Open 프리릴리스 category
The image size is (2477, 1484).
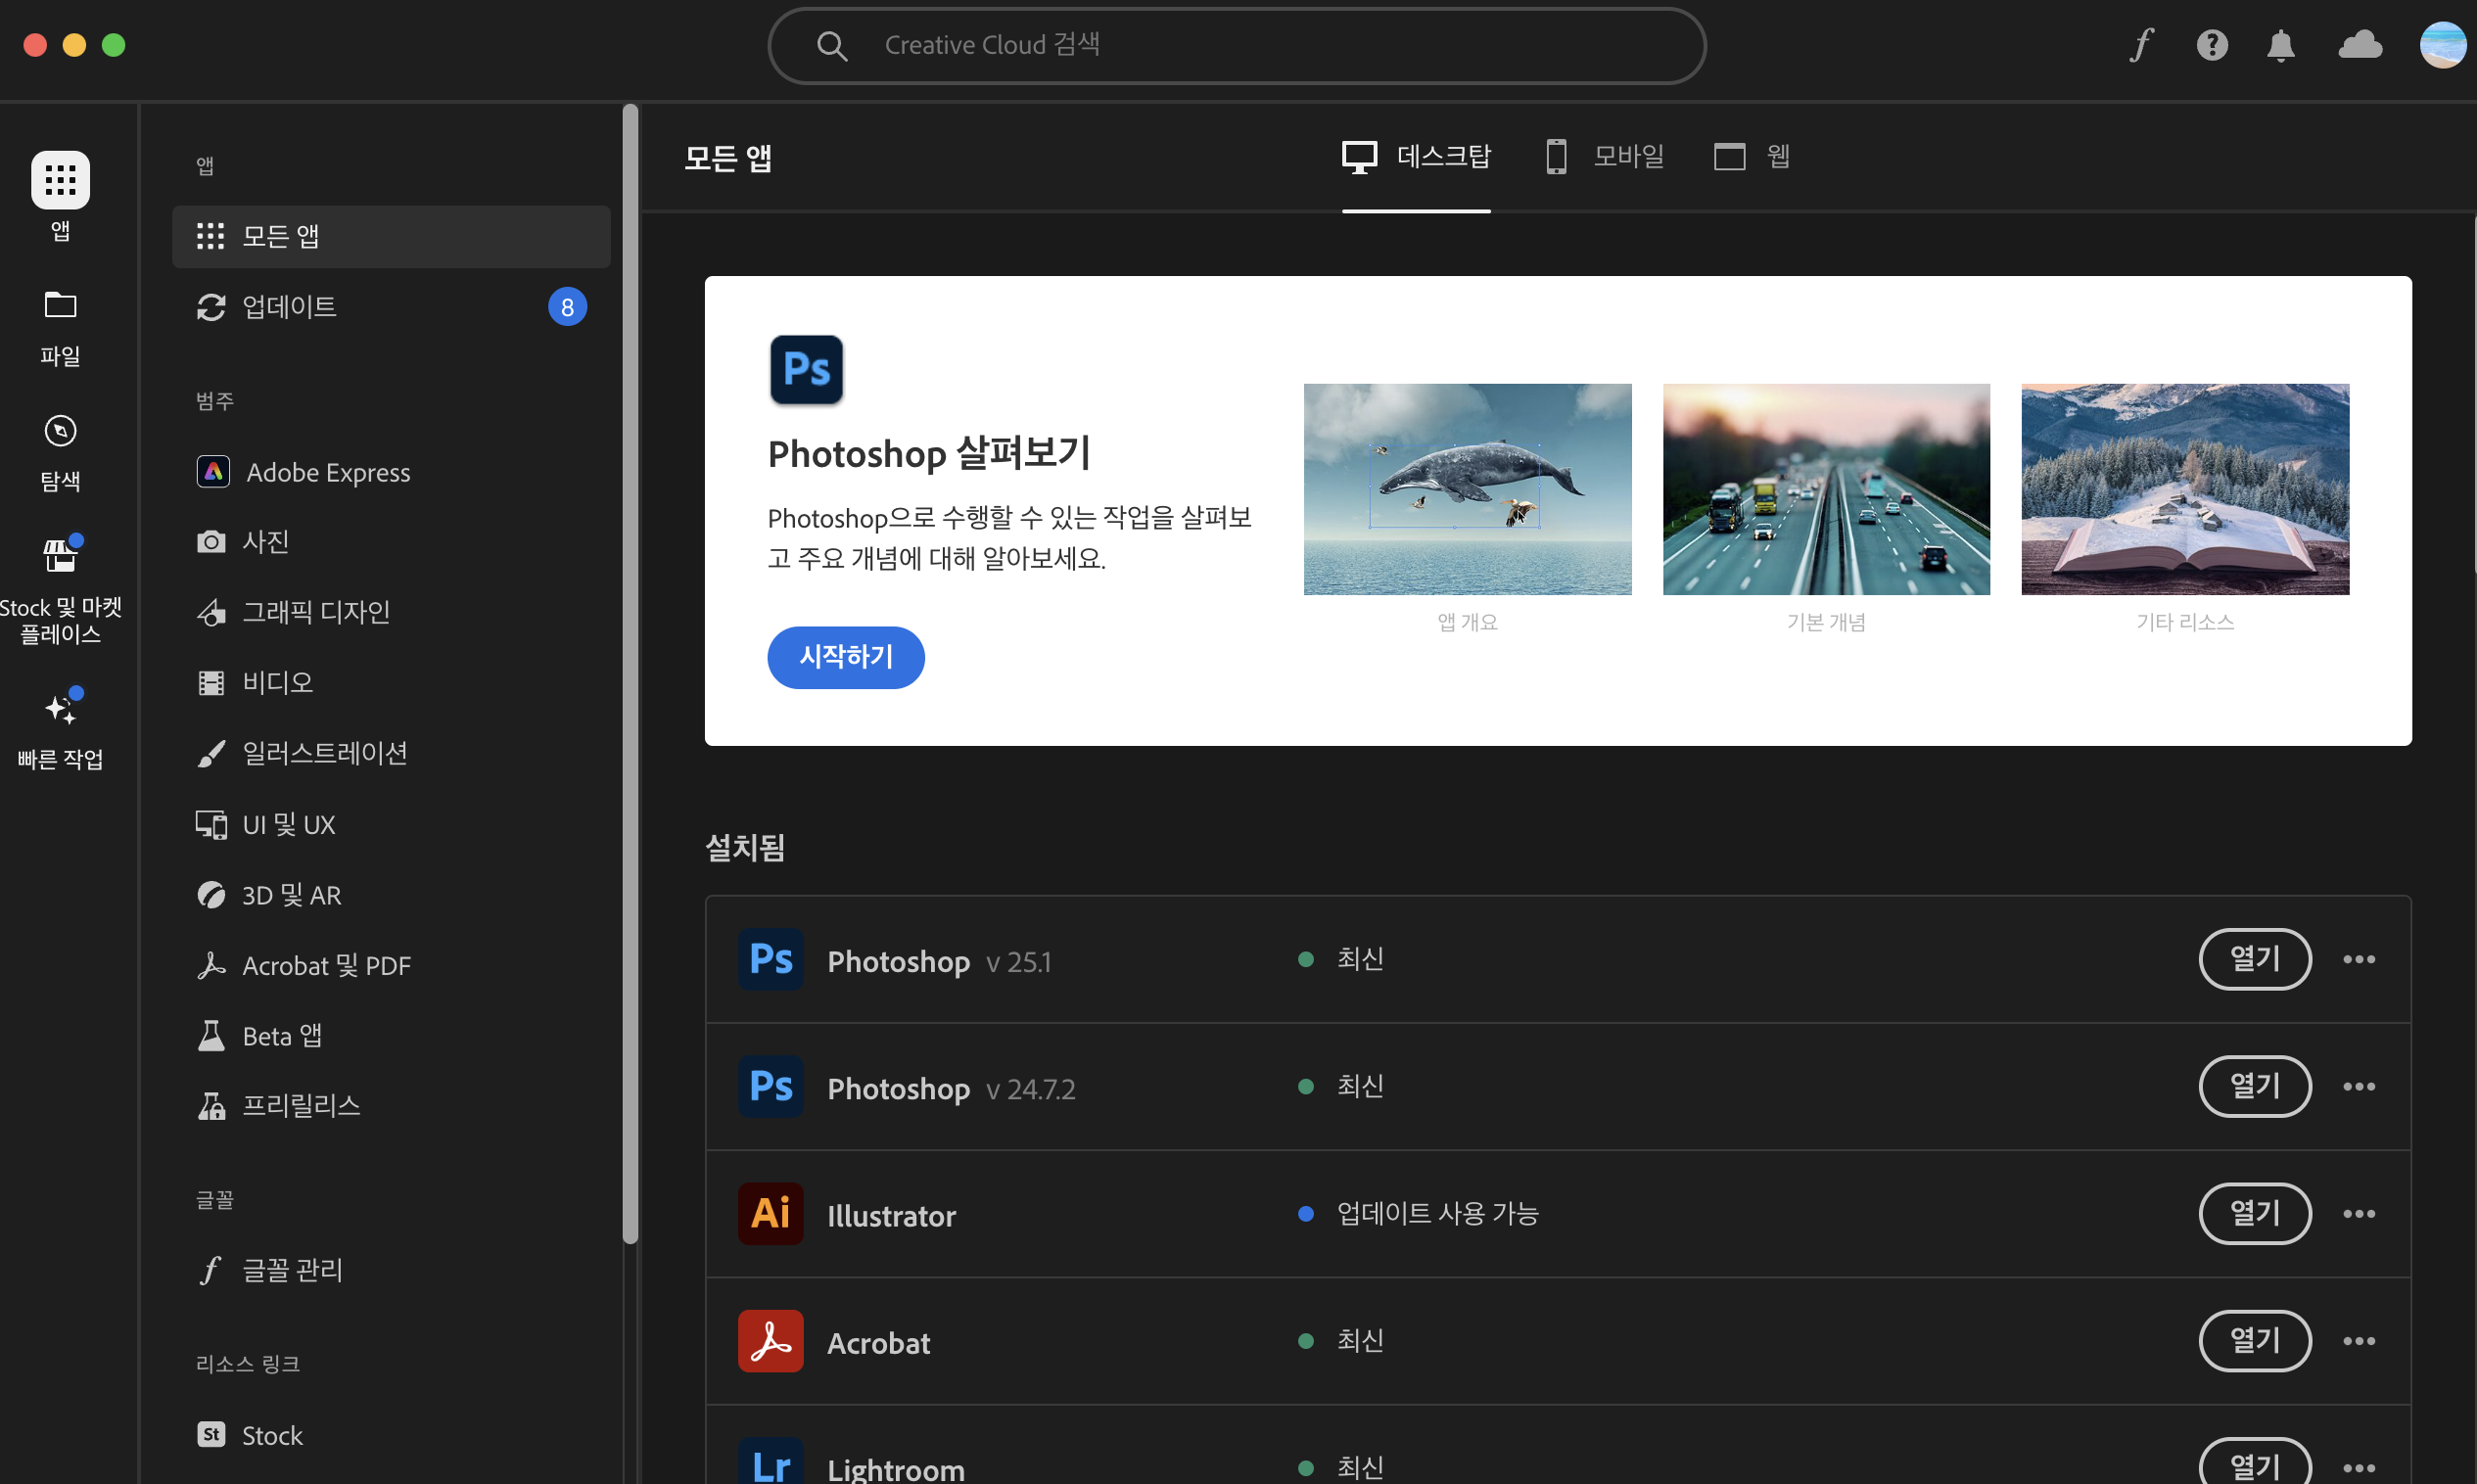(391, 1105)
